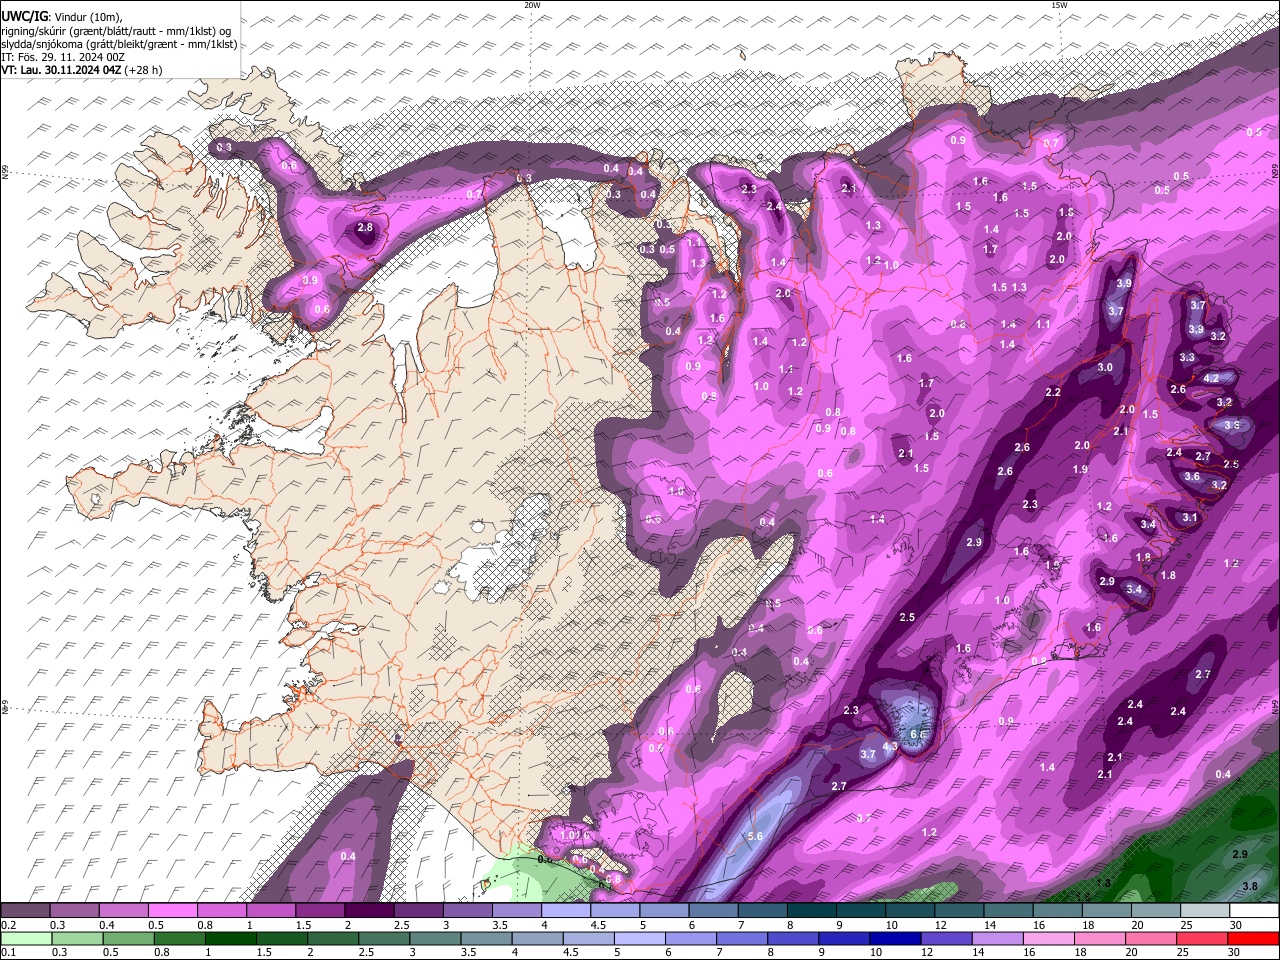Click the '20W' longitude label
1280x960 pixels.
point(532,5)
